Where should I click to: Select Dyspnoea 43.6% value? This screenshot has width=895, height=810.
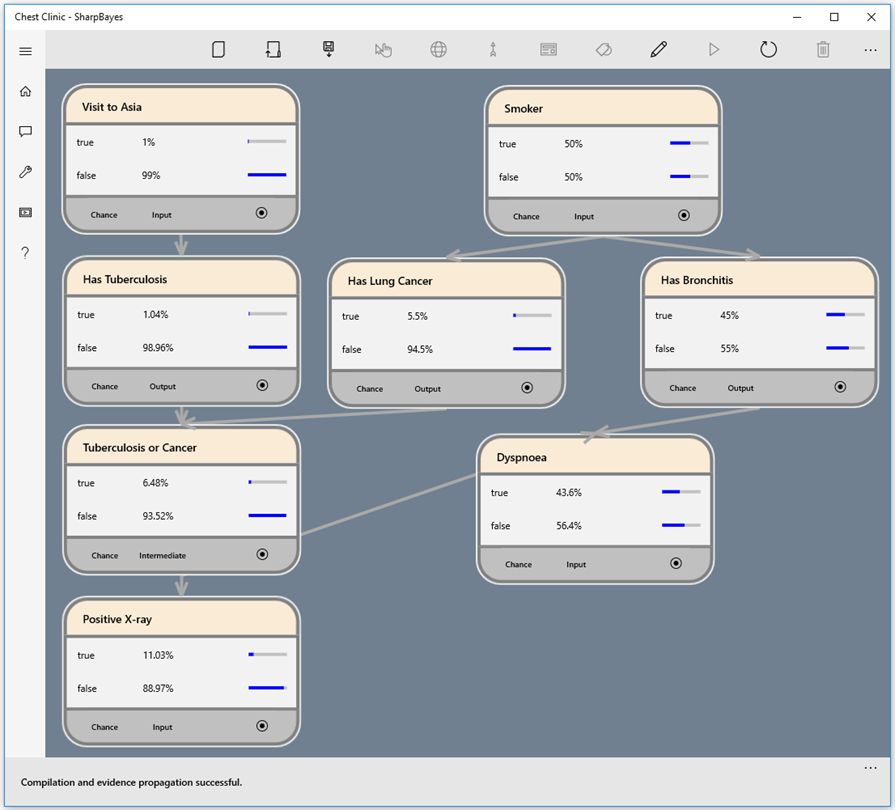point(569,493)
